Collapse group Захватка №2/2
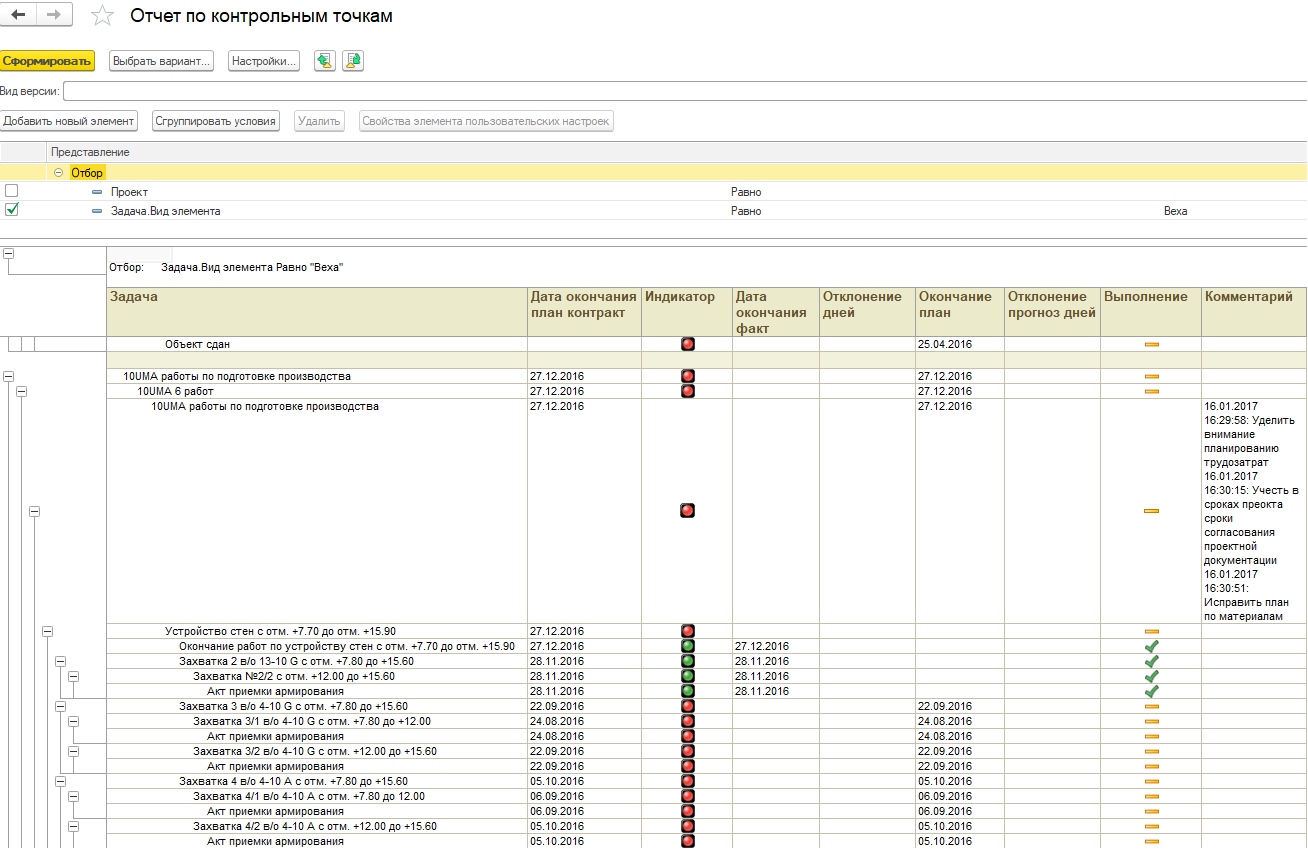The width and height of the screenshot is (1308, 850). 73,676
